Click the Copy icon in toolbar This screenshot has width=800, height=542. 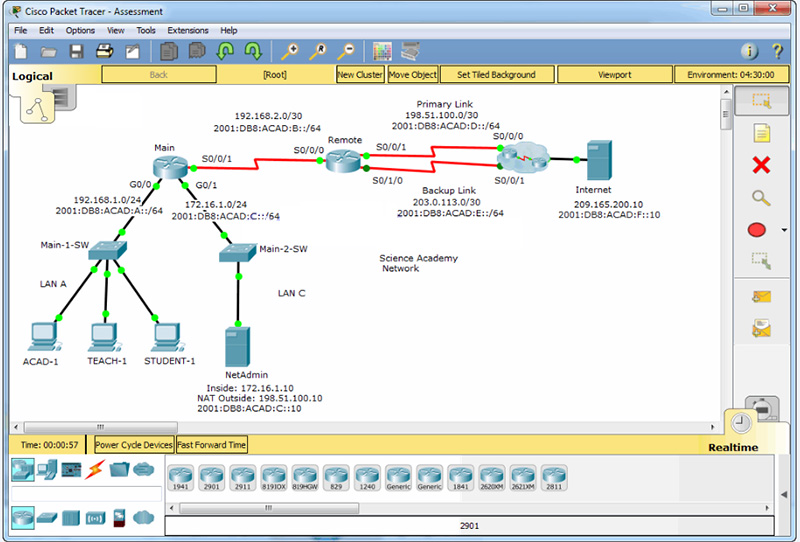(x=169, y=51)
